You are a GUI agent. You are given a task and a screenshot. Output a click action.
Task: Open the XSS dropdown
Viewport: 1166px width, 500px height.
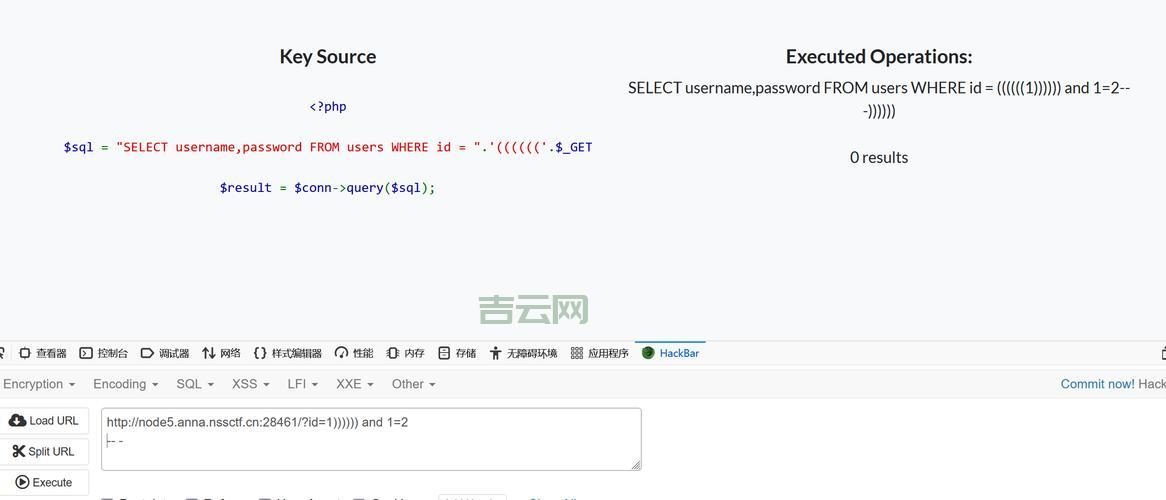pyautogui.click(x=250, y=384)
